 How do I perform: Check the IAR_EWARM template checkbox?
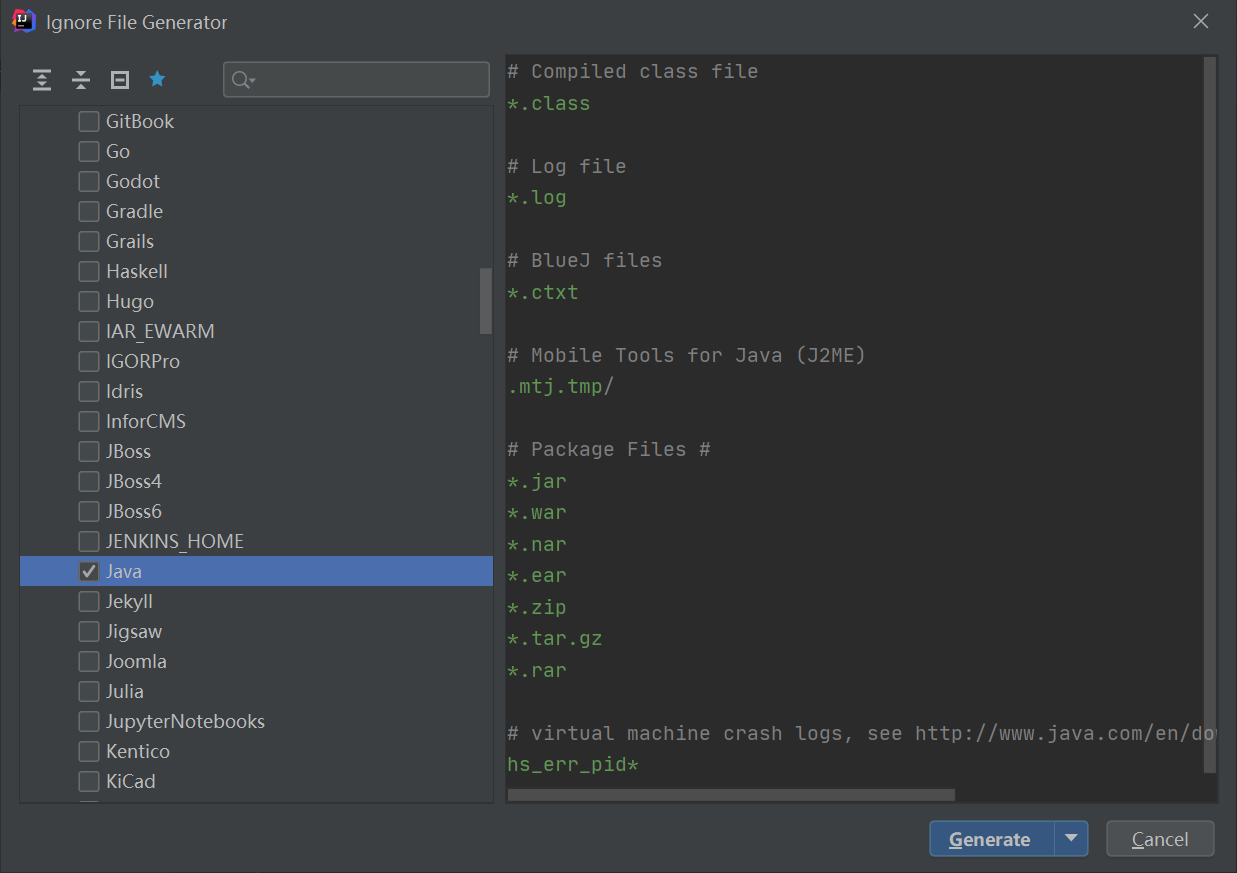(x=89, y=331)
